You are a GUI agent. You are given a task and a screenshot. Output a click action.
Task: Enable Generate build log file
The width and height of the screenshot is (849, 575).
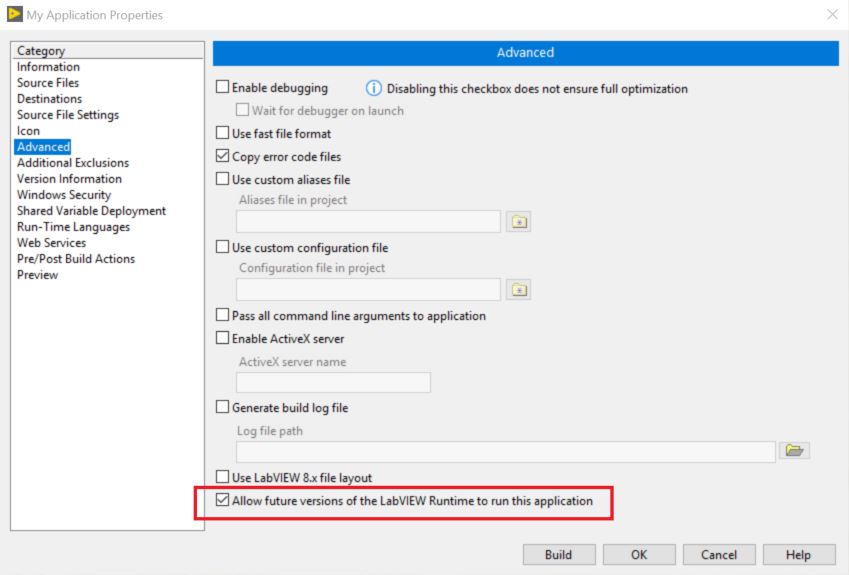(x=223, y=407)
